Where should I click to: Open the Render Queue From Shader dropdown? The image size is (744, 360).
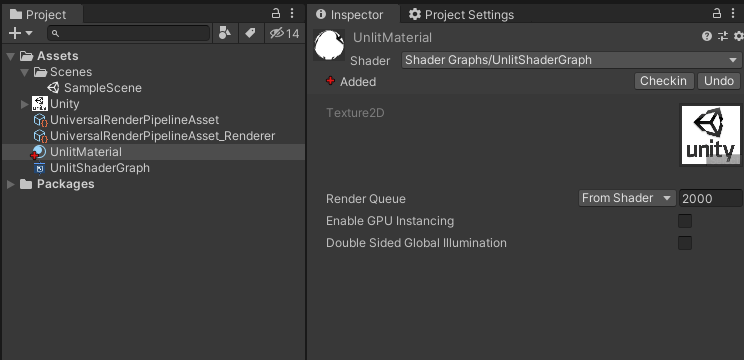click(x=627, y=198)
